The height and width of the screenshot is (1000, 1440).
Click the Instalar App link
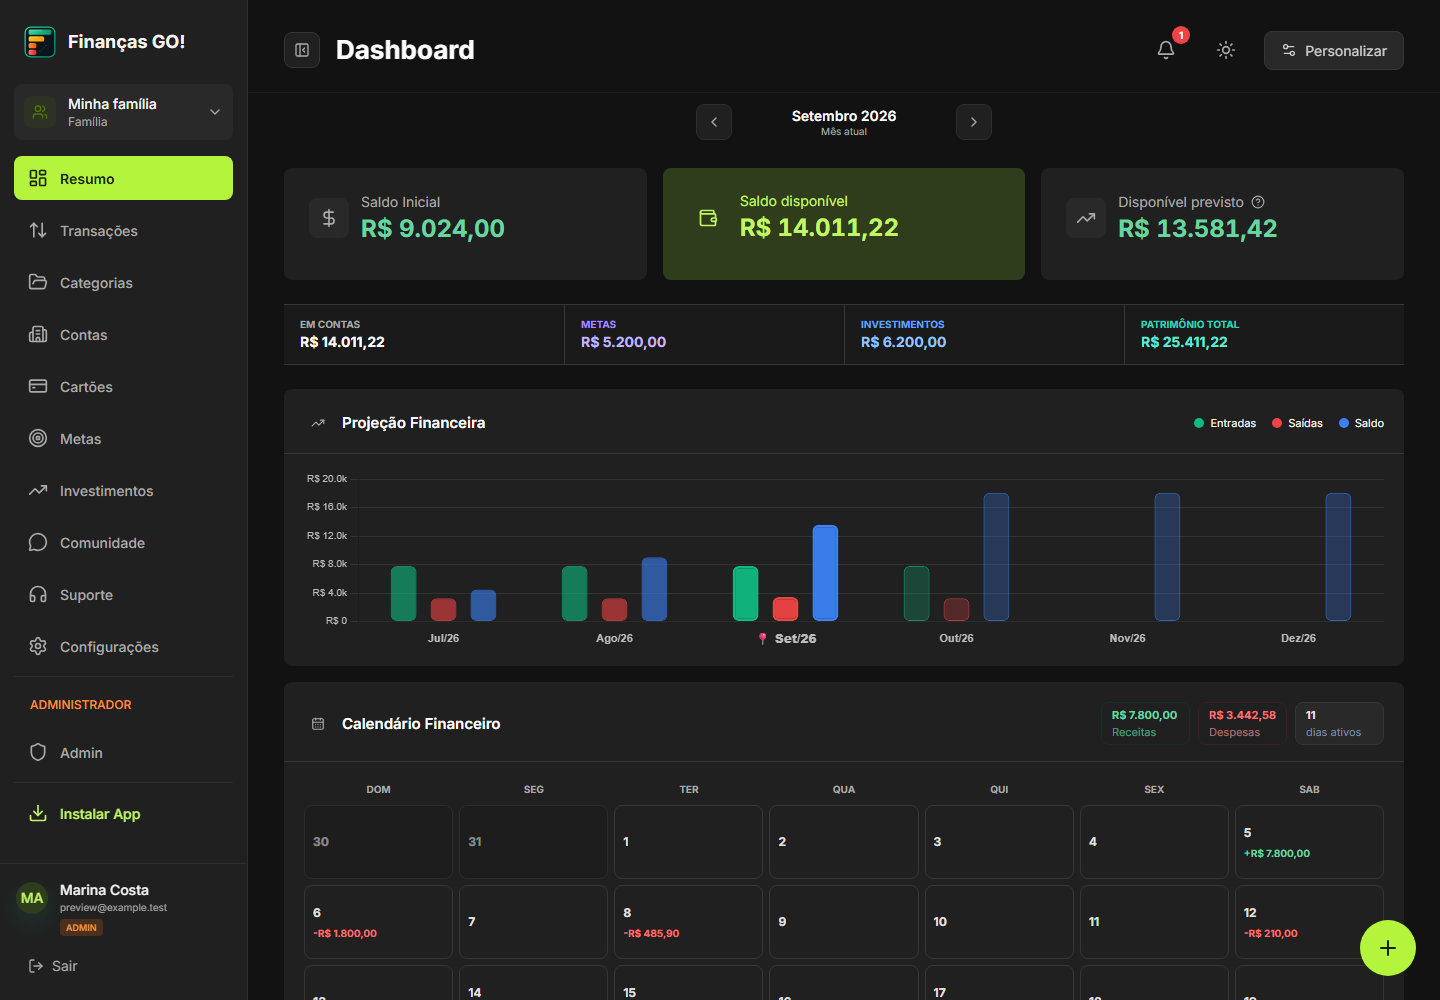pos(123,813)
